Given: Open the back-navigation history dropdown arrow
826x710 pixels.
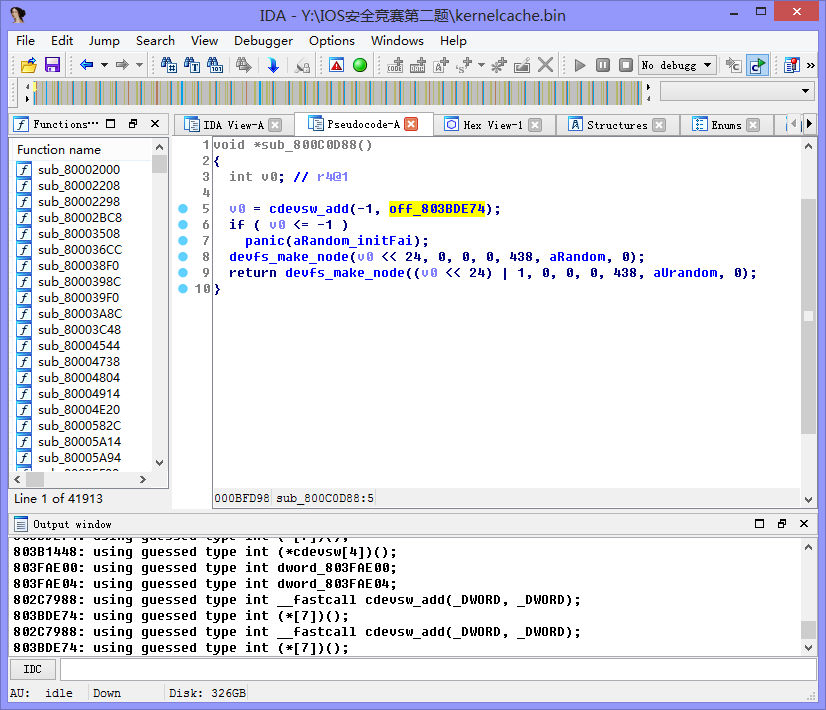Looking at the screenshot, I should [x=104, y=65].
